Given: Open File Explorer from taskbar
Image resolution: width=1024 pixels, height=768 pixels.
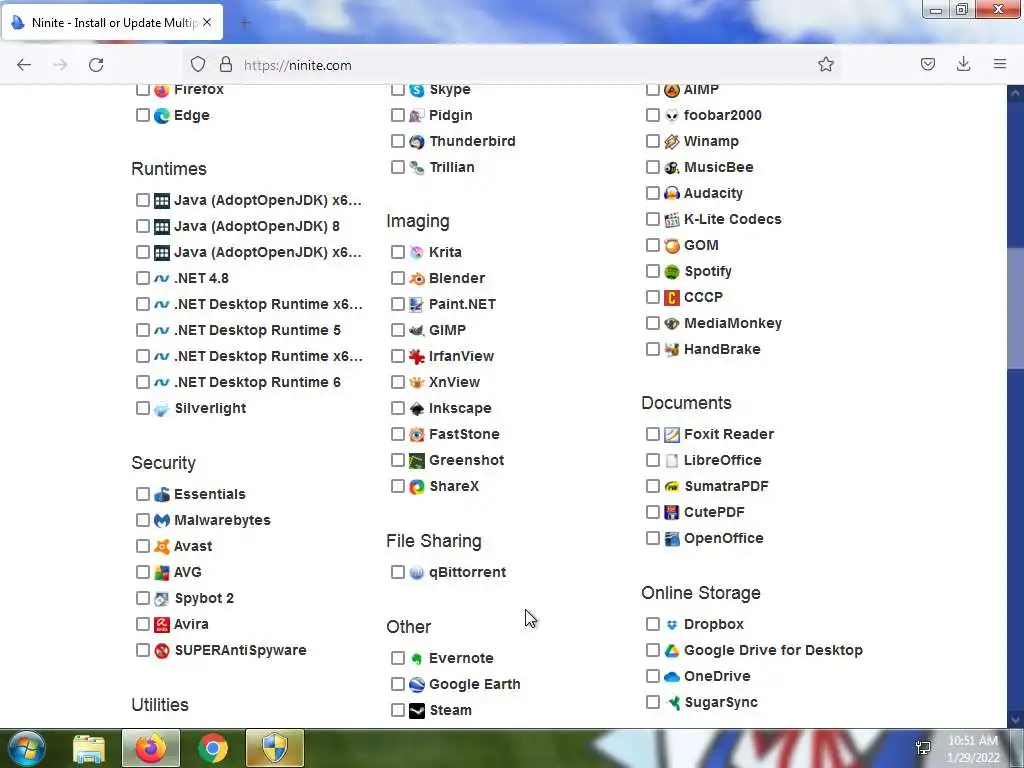Looking at the screenshot, I should (x=89, y=748).
